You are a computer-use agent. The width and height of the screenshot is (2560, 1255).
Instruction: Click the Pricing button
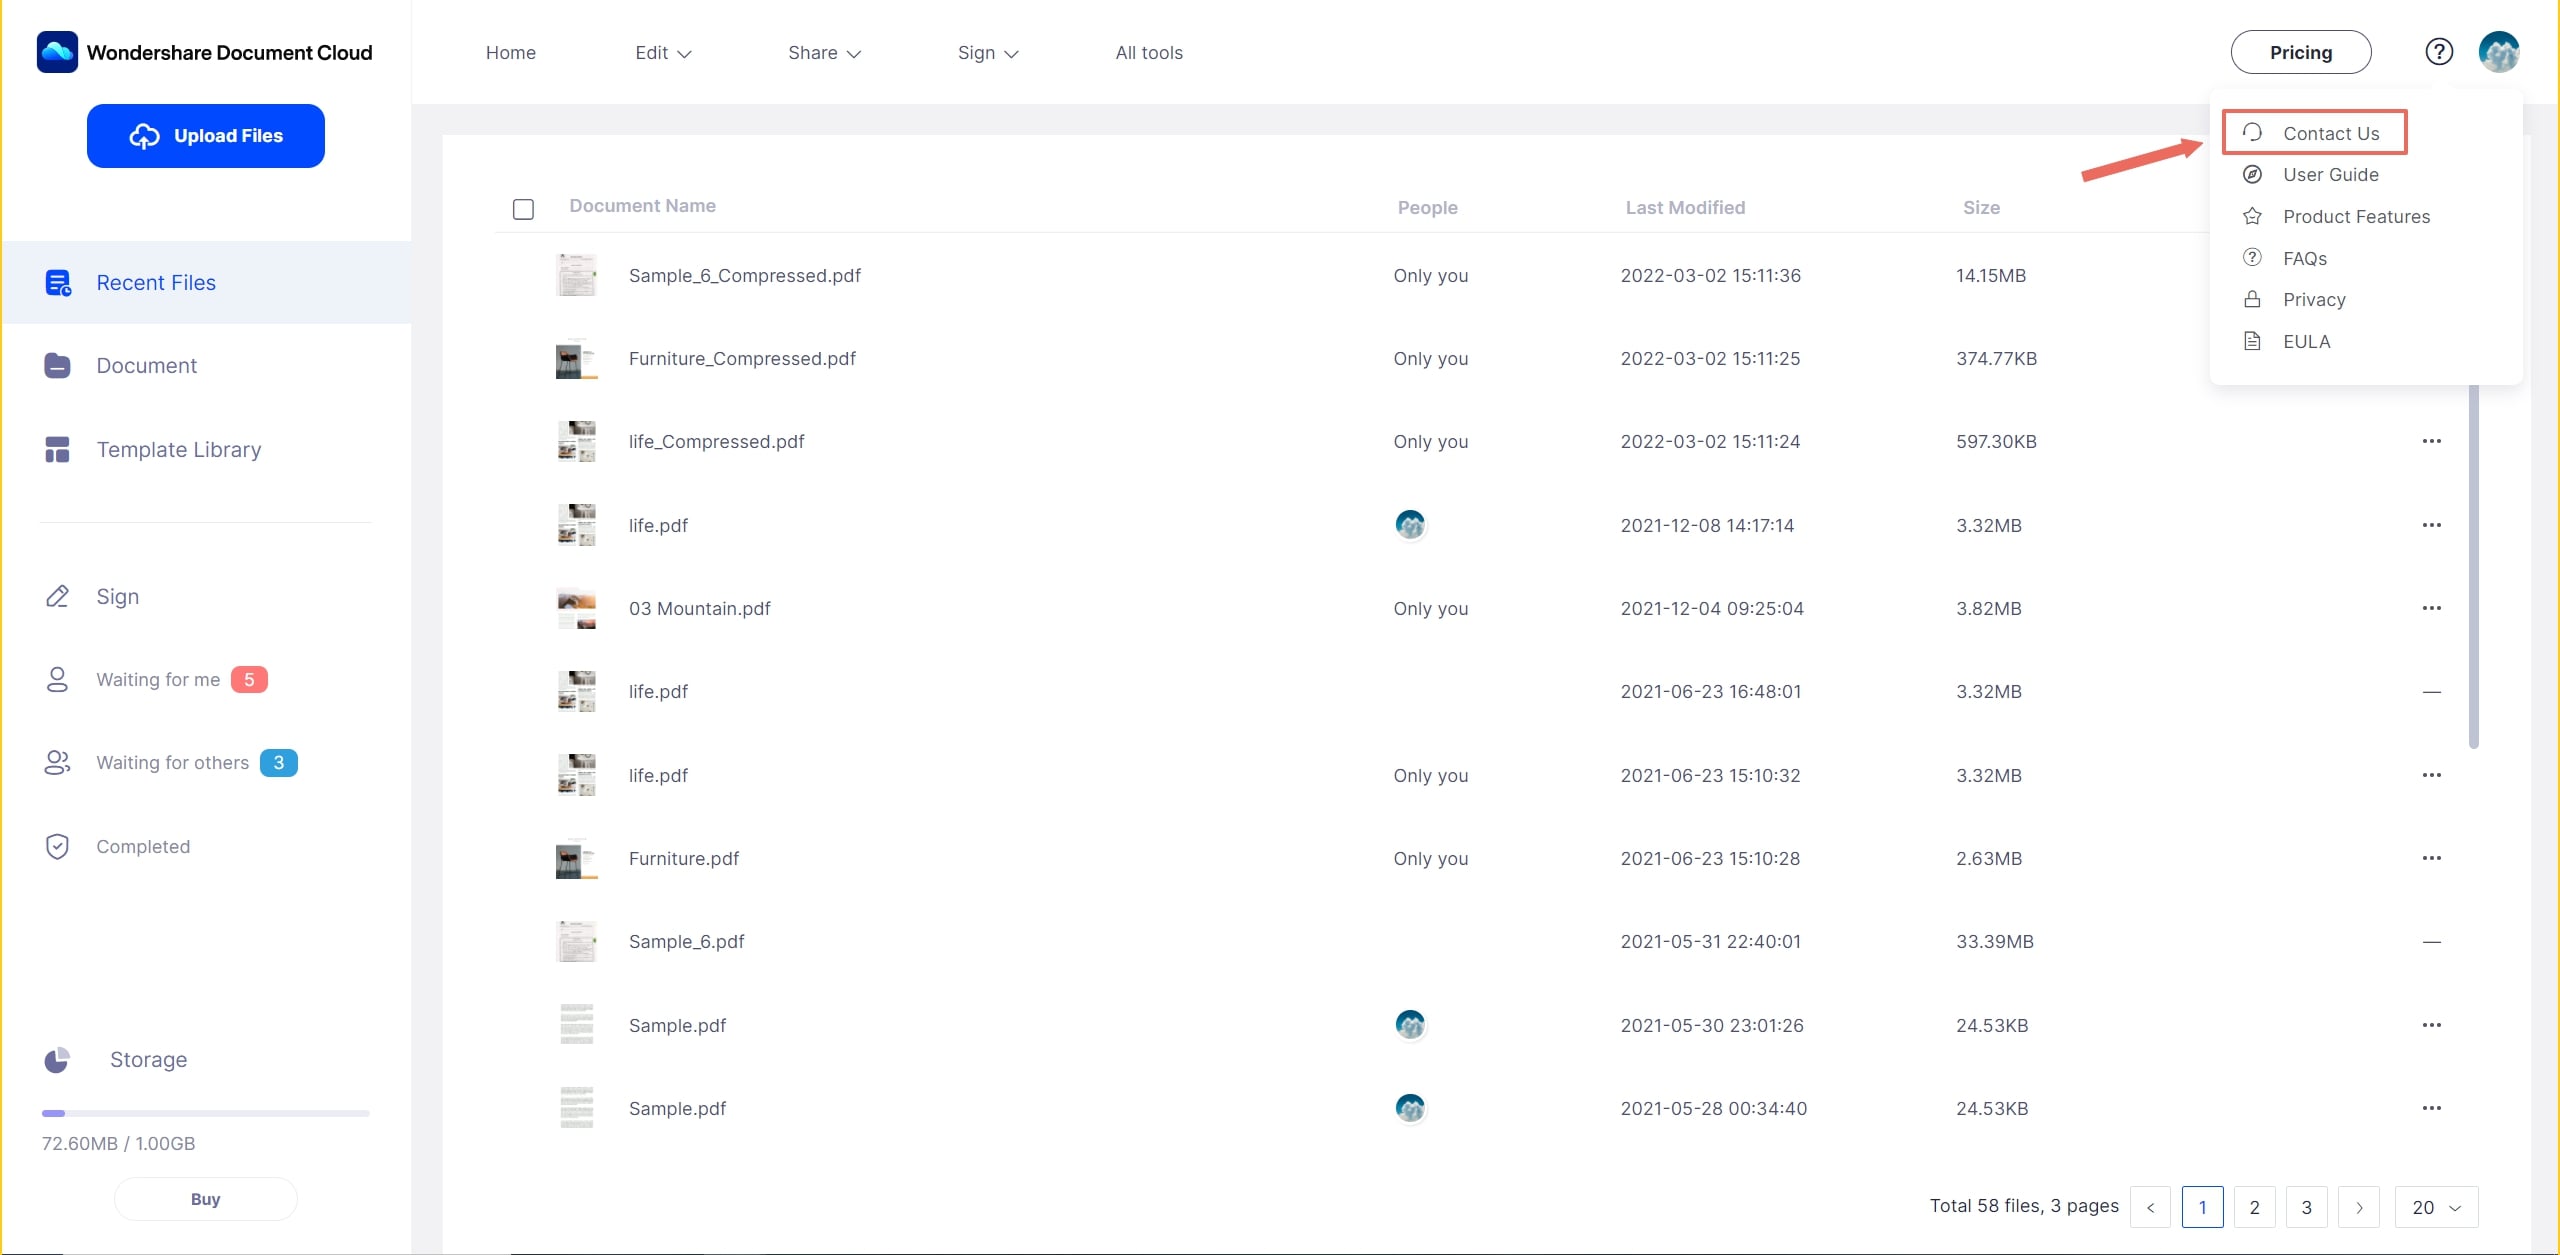[x=2301, y=52]
